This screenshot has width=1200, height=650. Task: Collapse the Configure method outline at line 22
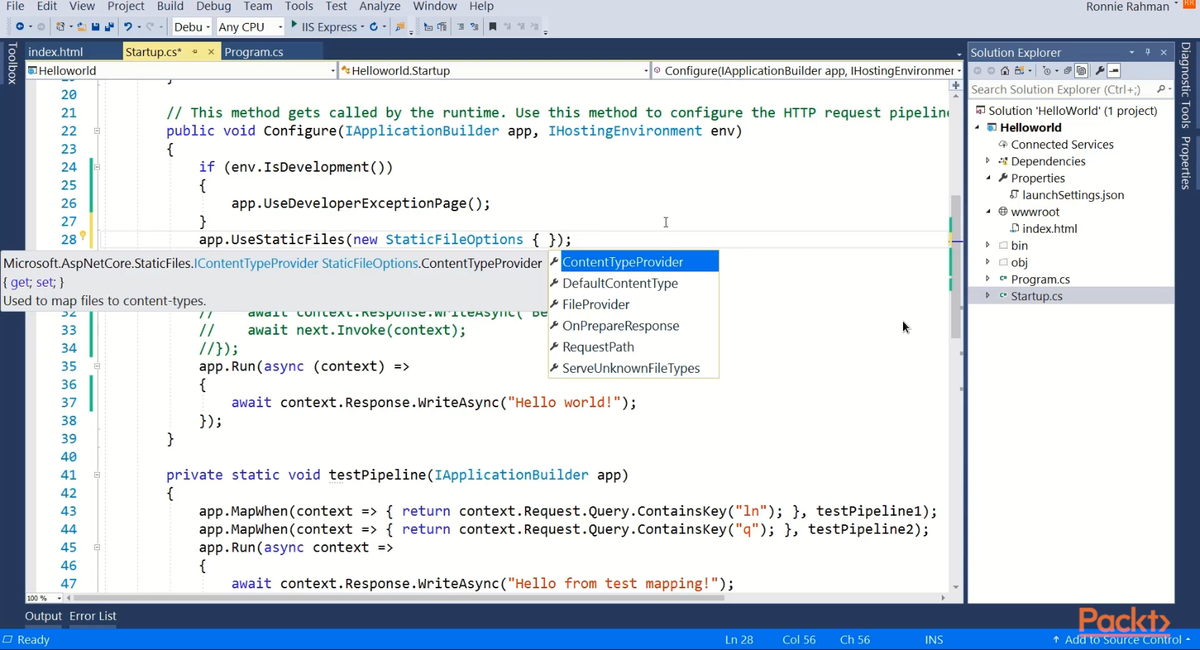point(97,131)
